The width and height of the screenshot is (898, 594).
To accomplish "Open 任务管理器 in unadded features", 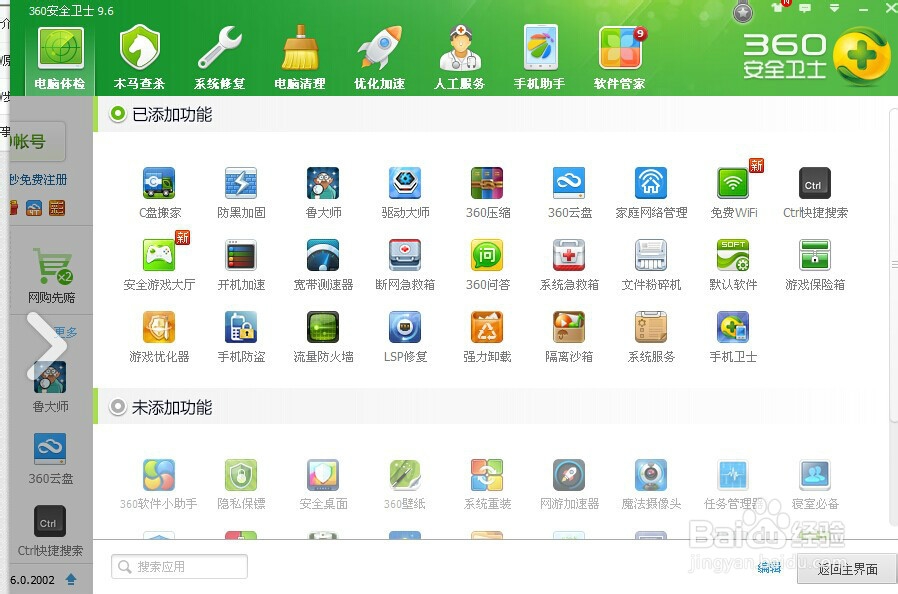I will pos(732,478).
